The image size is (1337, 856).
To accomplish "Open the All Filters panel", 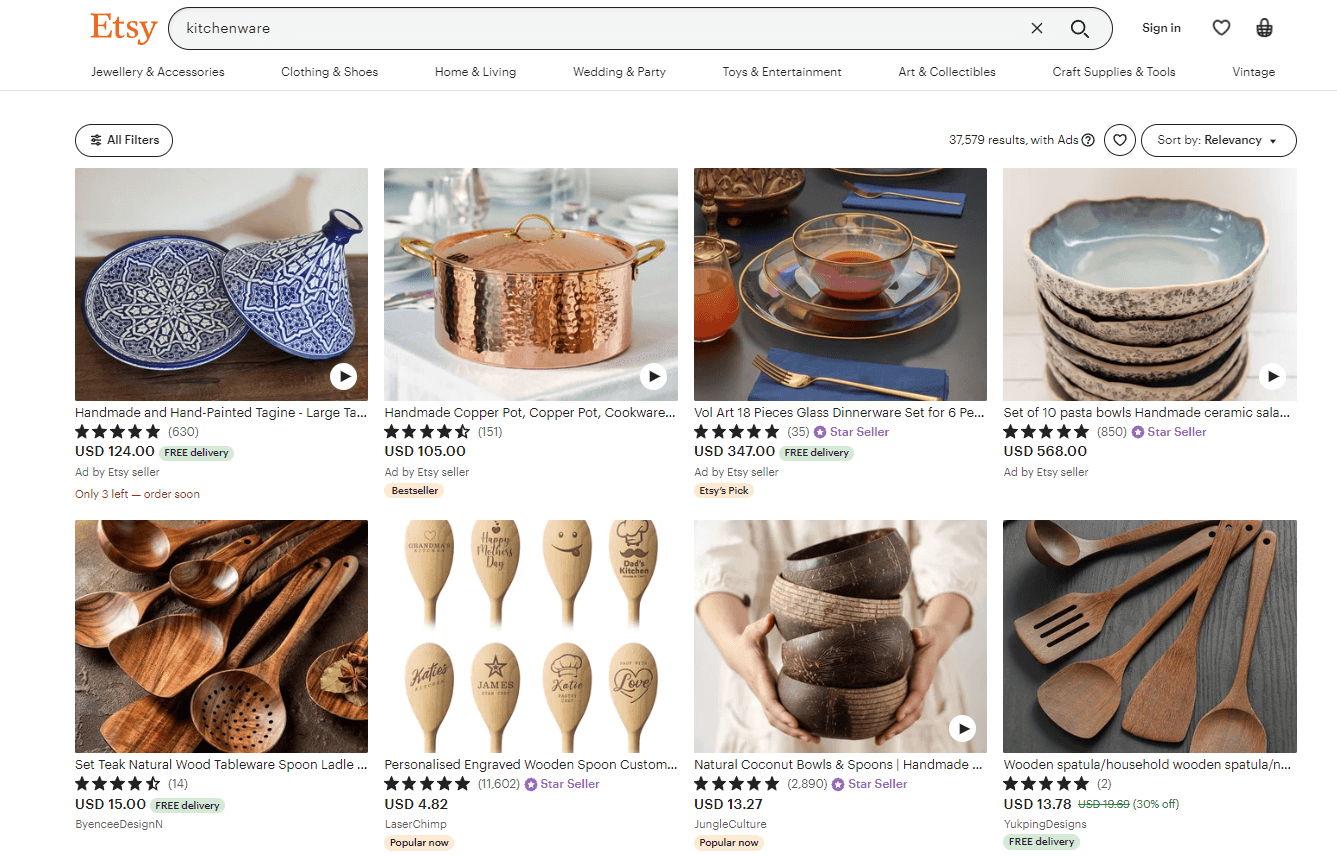I will [123, 140].
